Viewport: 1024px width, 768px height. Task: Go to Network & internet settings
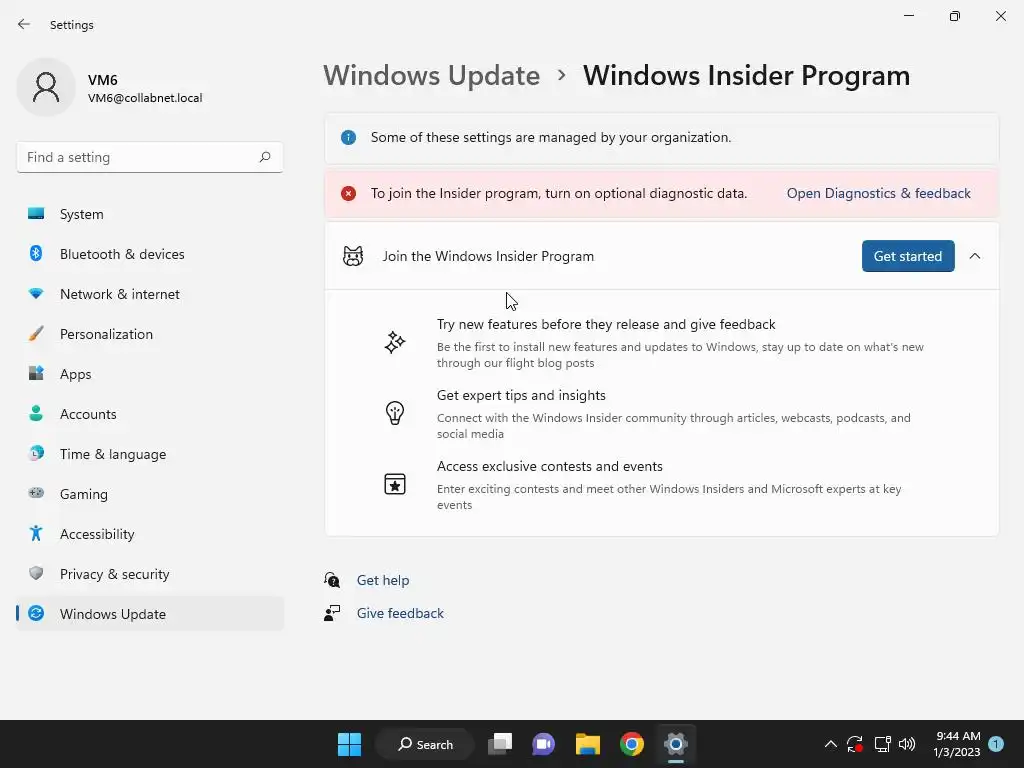150,294
